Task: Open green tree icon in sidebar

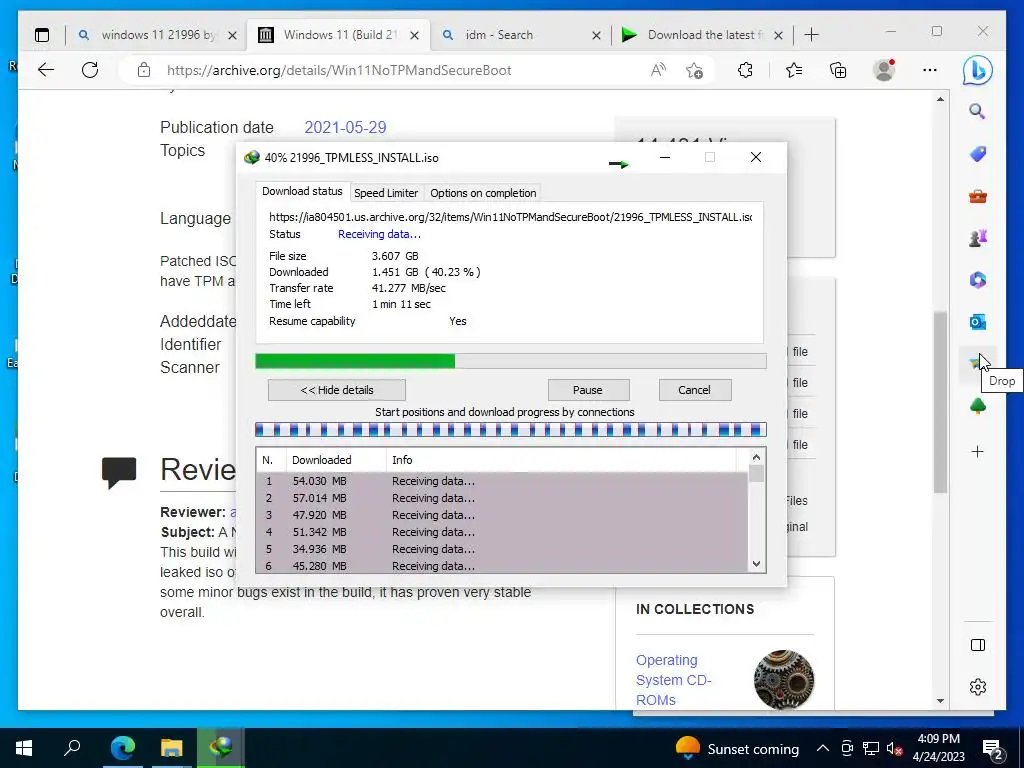Action: [x=978, y=406]
